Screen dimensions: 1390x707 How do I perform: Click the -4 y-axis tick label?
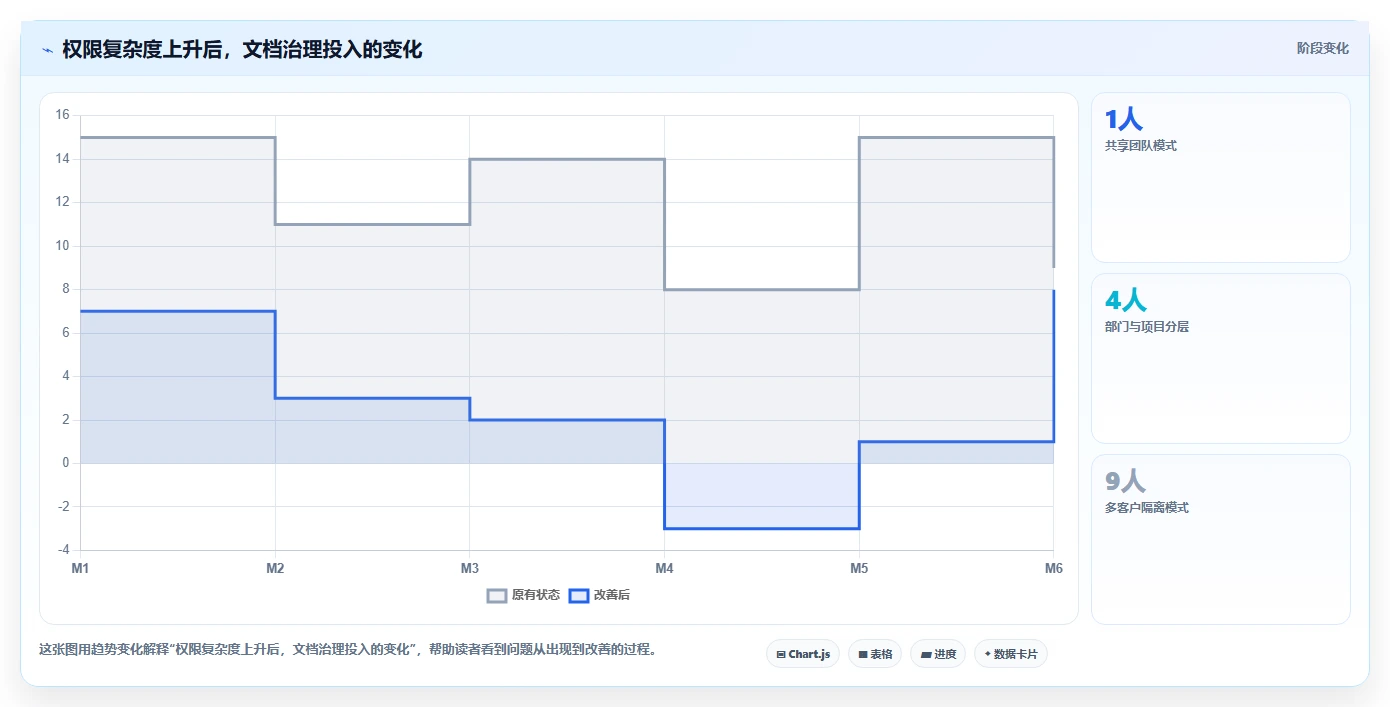[62, 550]
